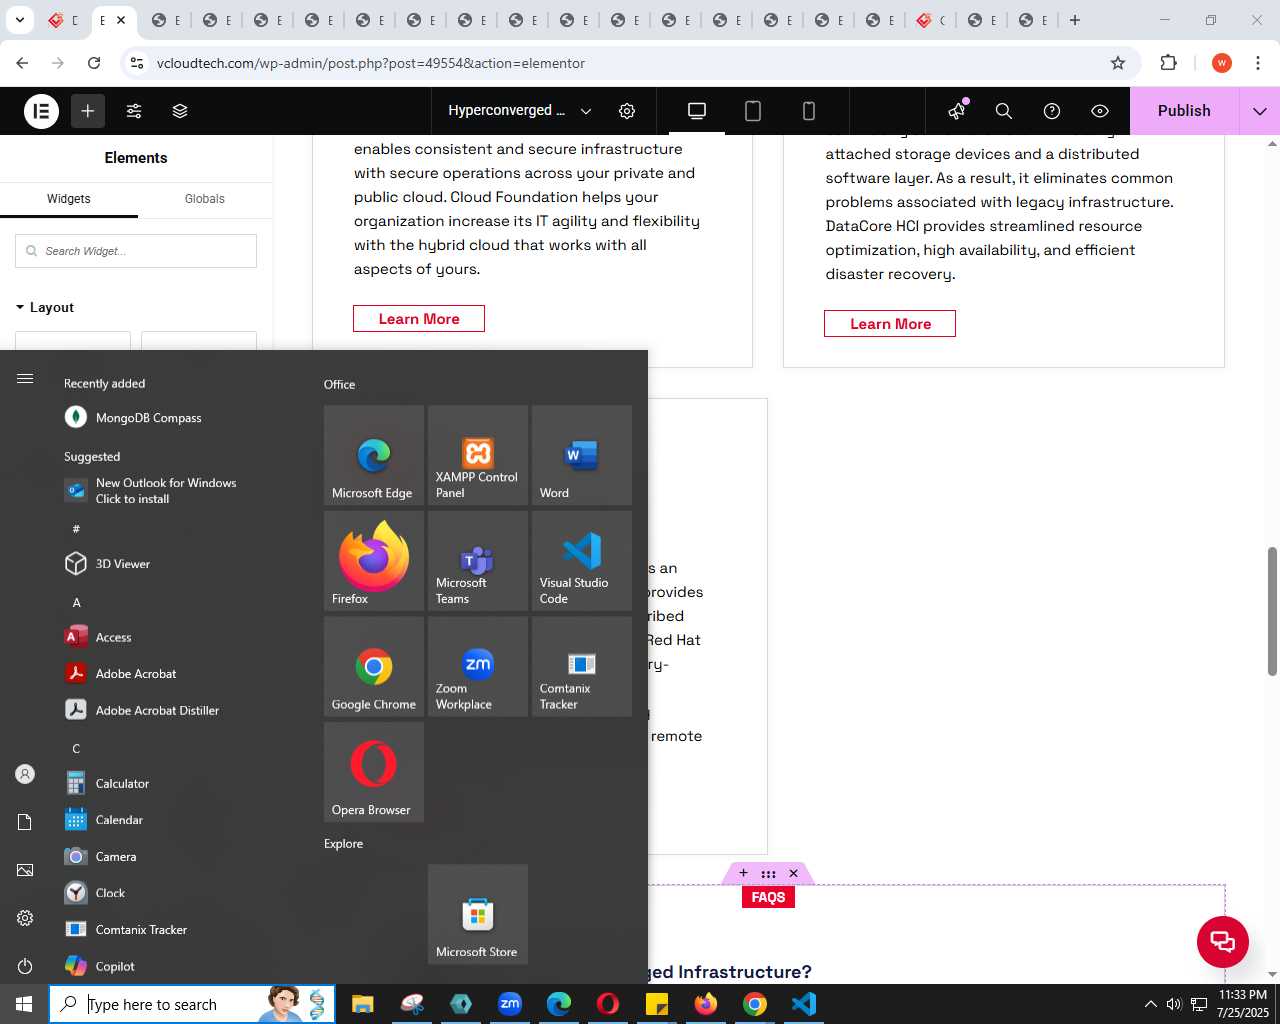Open the Opera Browser tile
1280x1024 pixels.
click(374, 772)
